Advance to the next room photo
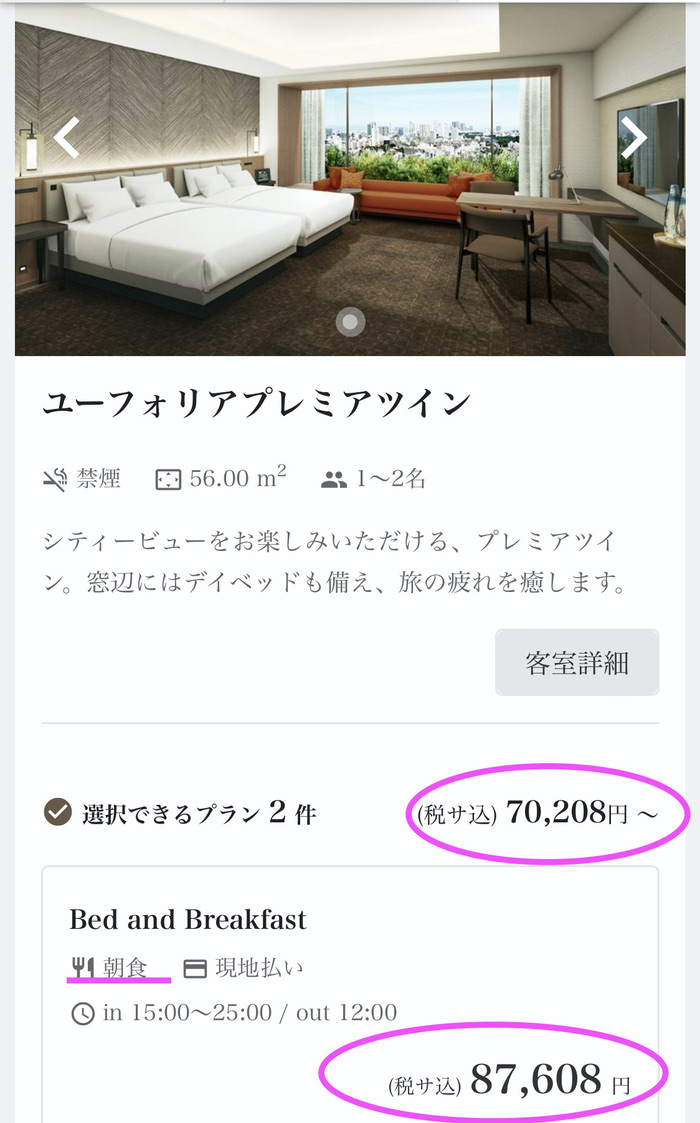 point(634,138)
